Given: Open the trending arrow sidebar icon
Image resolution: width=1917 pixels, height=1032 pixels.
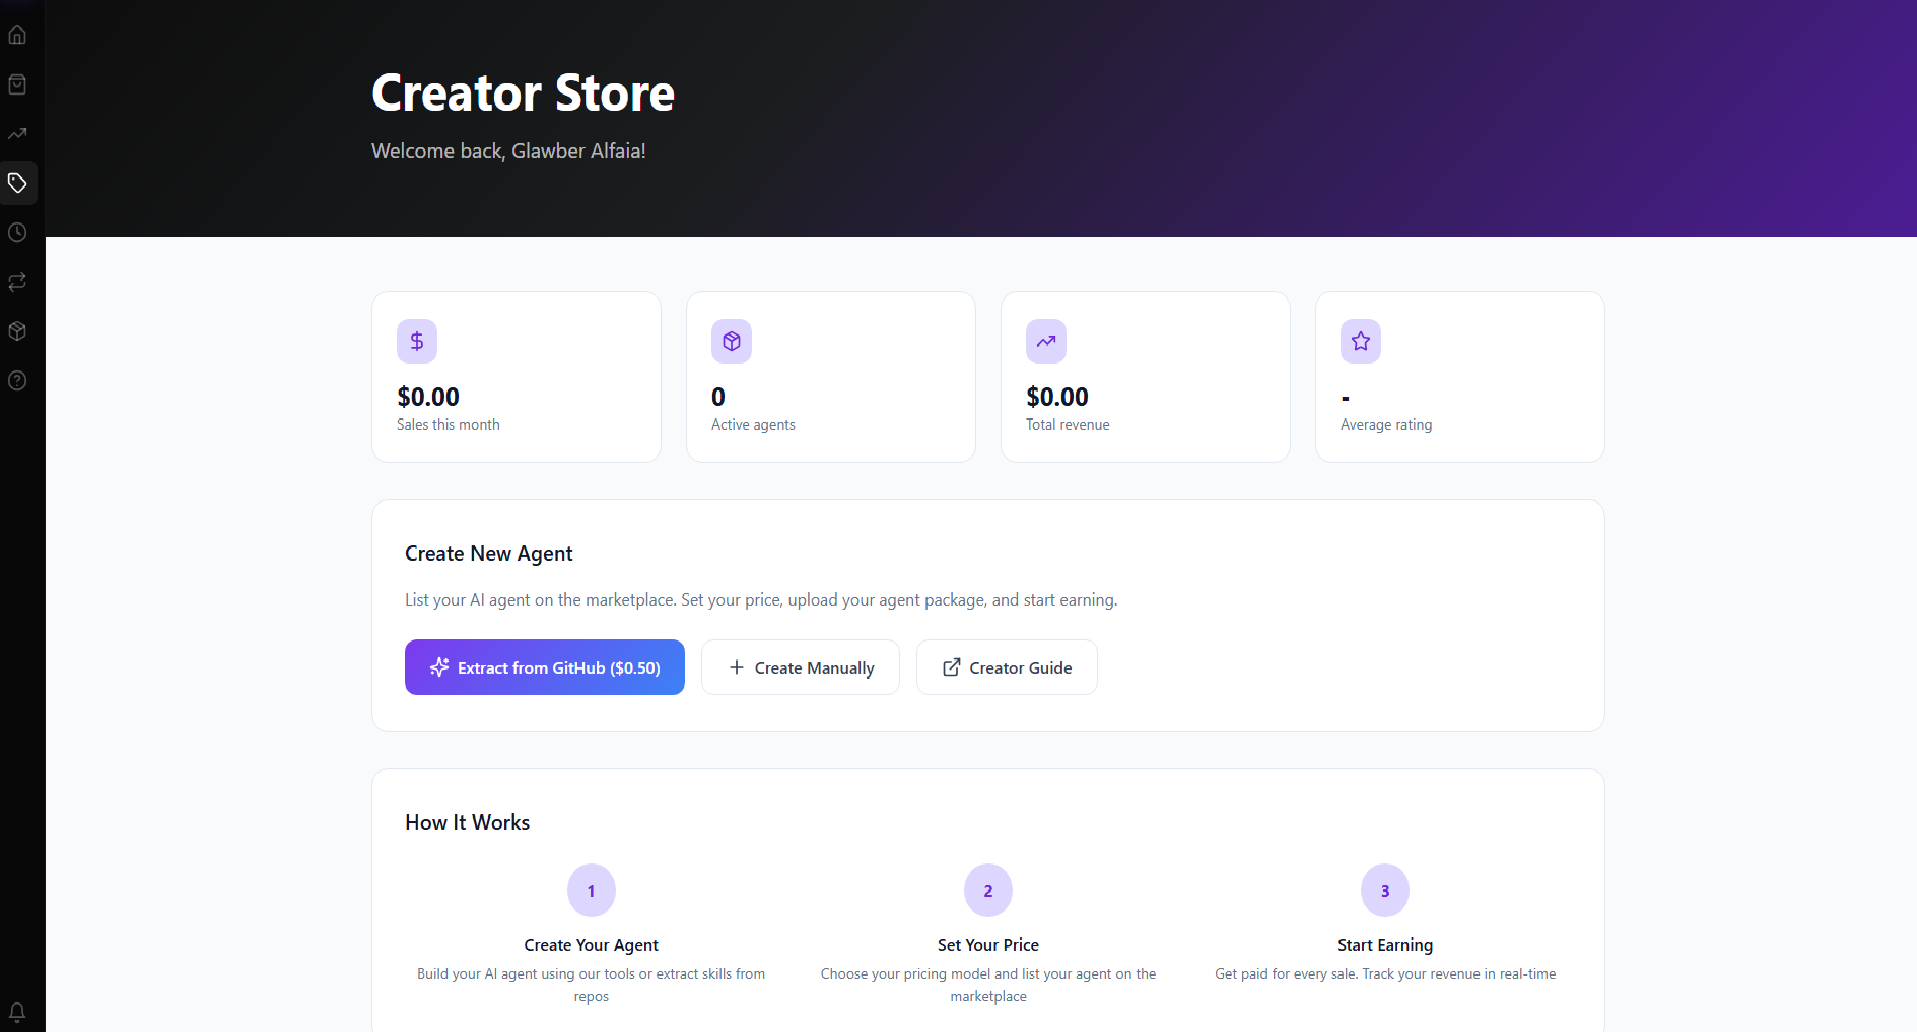Looking at the screenshot, I should [17, 133].
